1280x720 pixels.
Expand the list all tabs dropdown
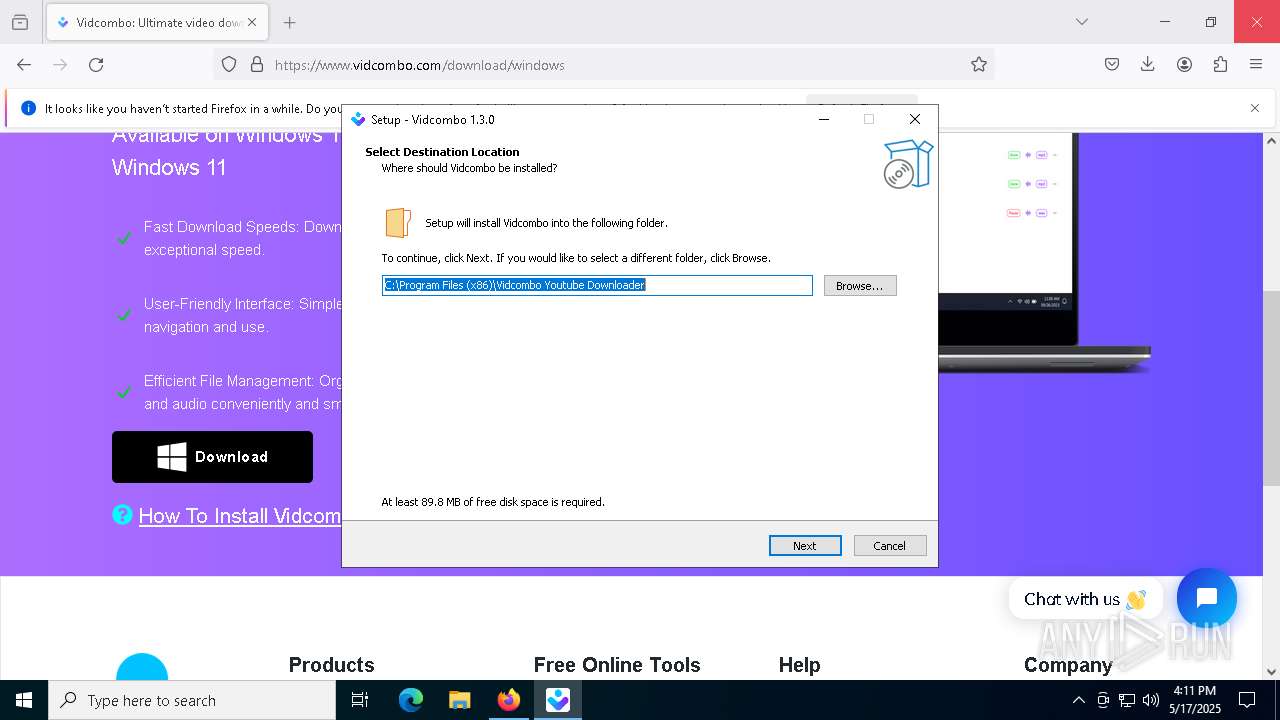(x=1082, y=22)
